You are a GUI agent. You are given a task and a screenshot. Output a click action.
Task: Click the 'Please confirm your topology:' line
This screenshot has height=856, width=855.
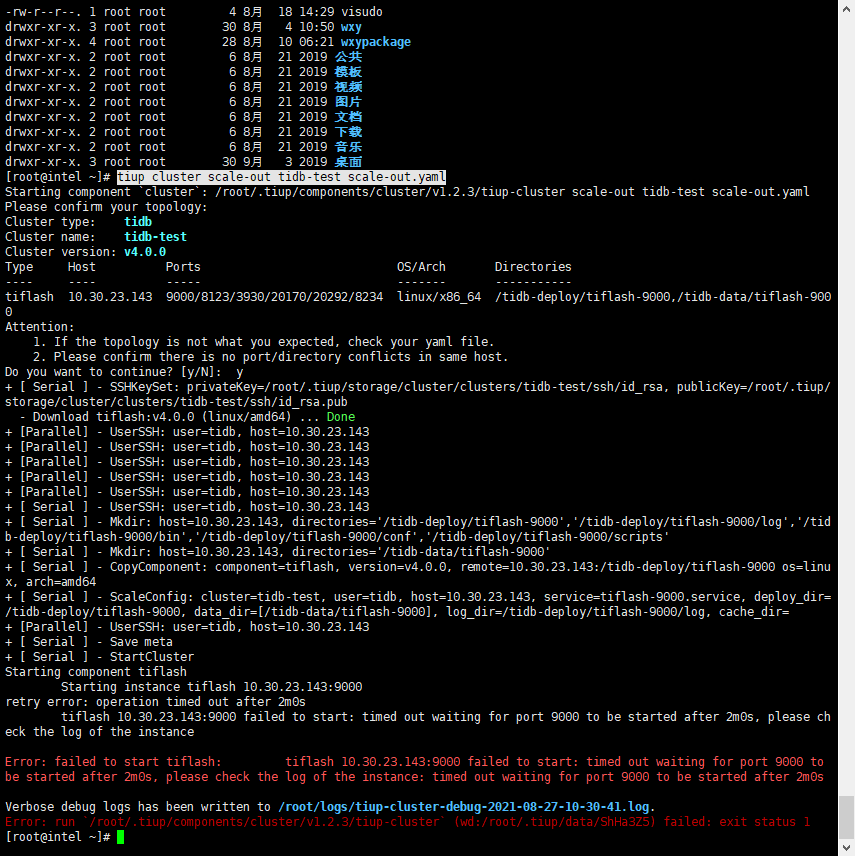[106, 207]
